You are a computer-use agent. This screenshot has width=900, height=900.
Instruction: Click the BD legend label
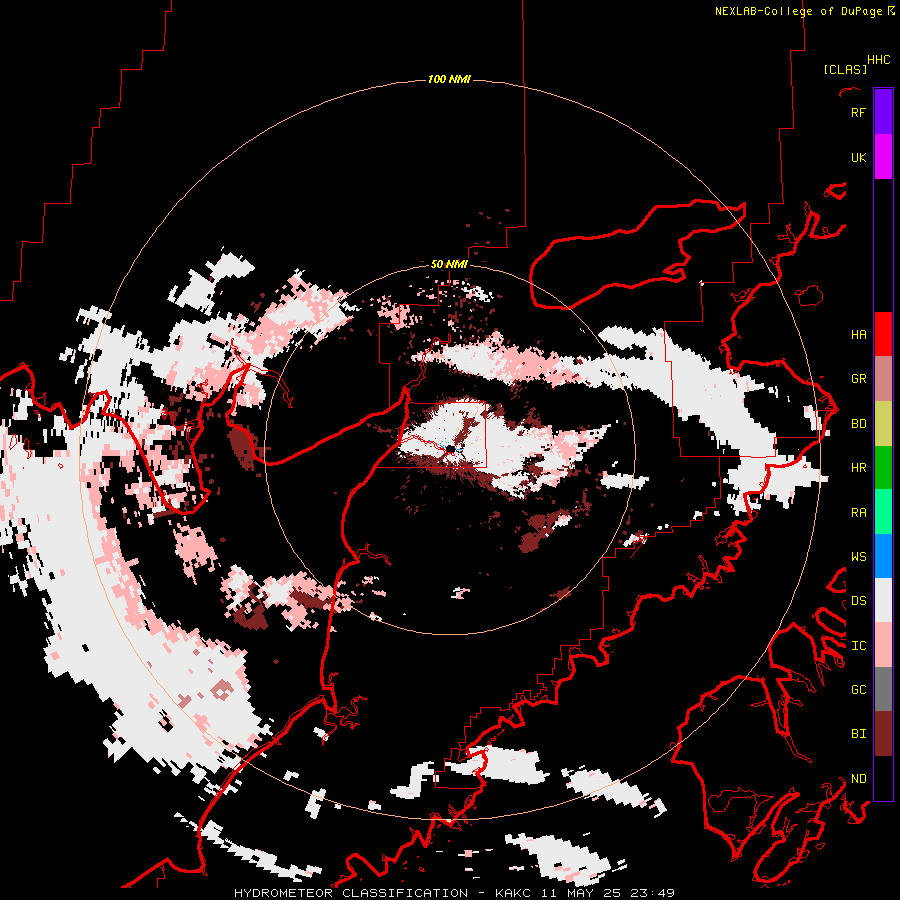(858, 423)
